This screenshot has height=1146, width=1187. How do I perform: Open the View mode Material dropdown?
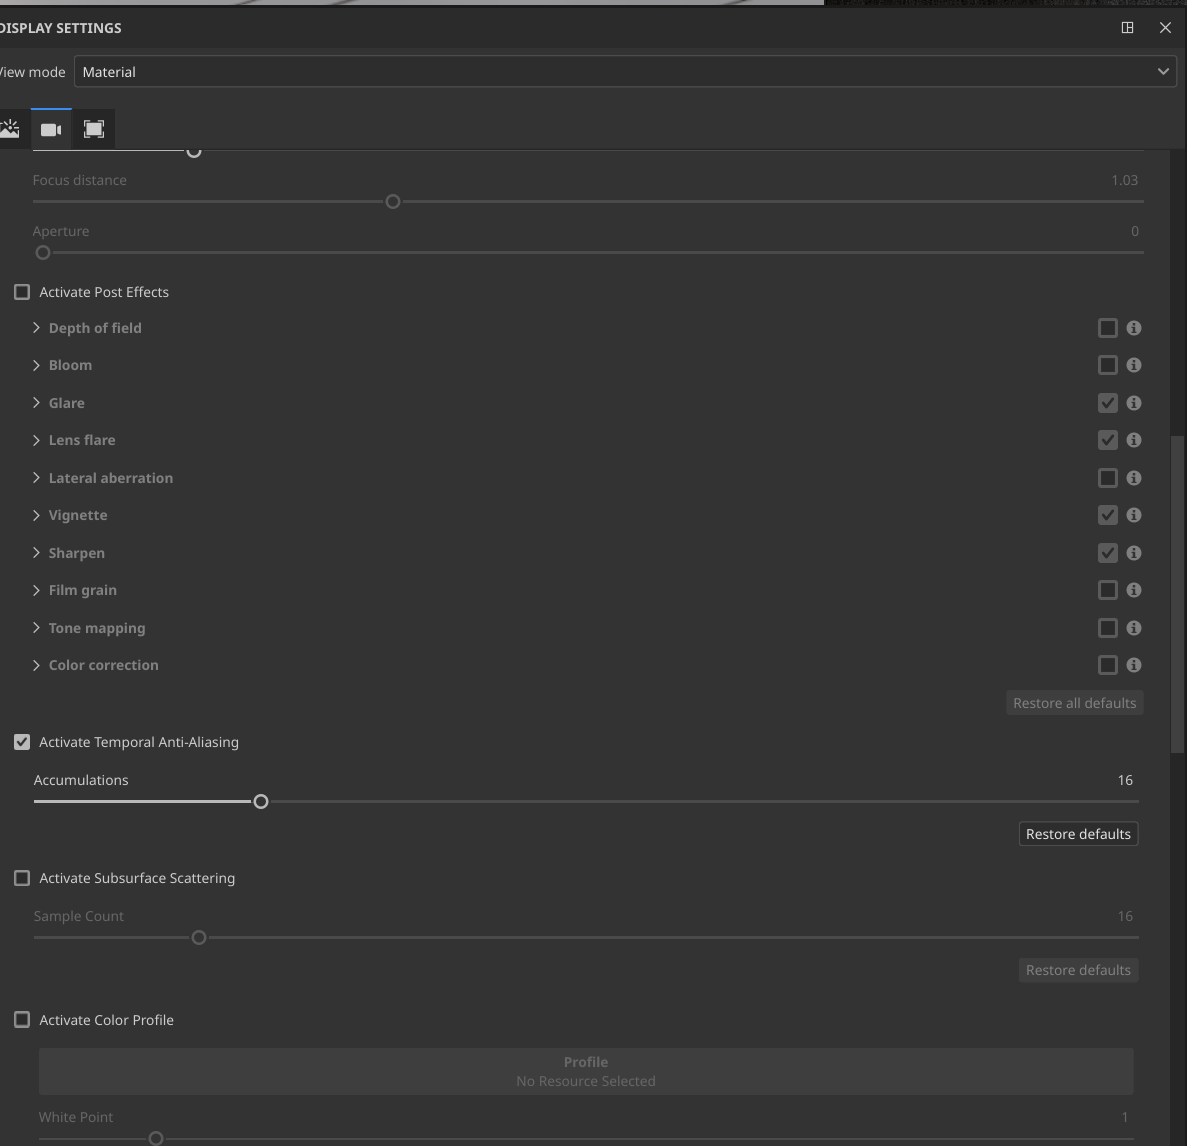625,72
